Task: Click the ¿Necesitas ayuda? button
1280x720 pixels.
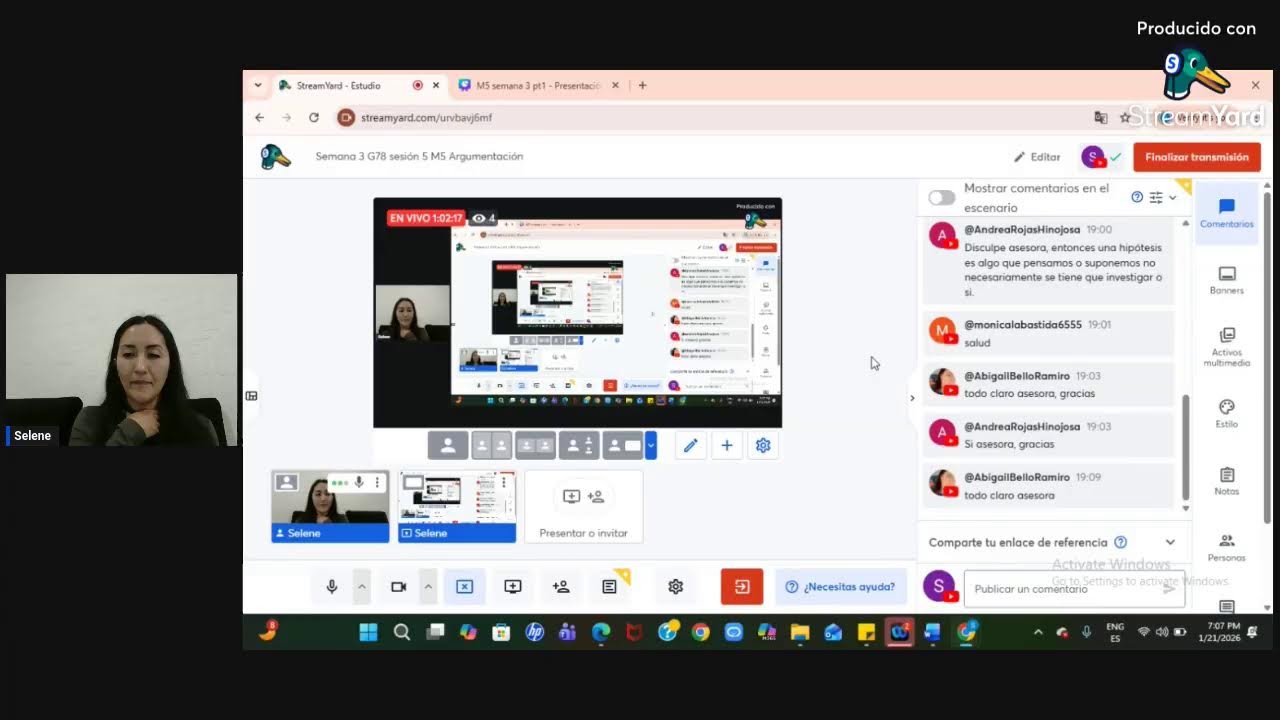Action: click(840, 587)
